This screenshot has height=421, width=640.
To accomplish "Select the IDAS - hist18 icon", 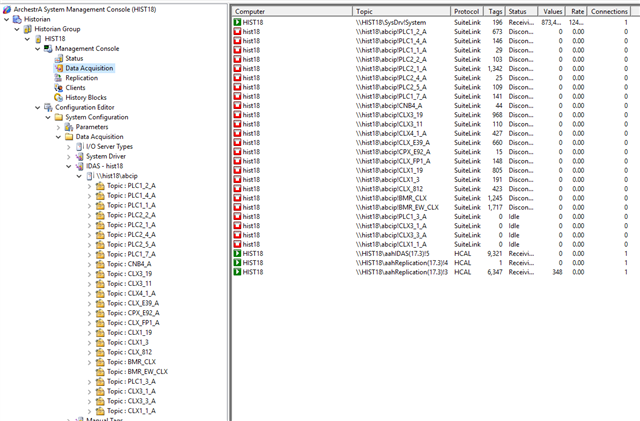I will pos(80,166).
